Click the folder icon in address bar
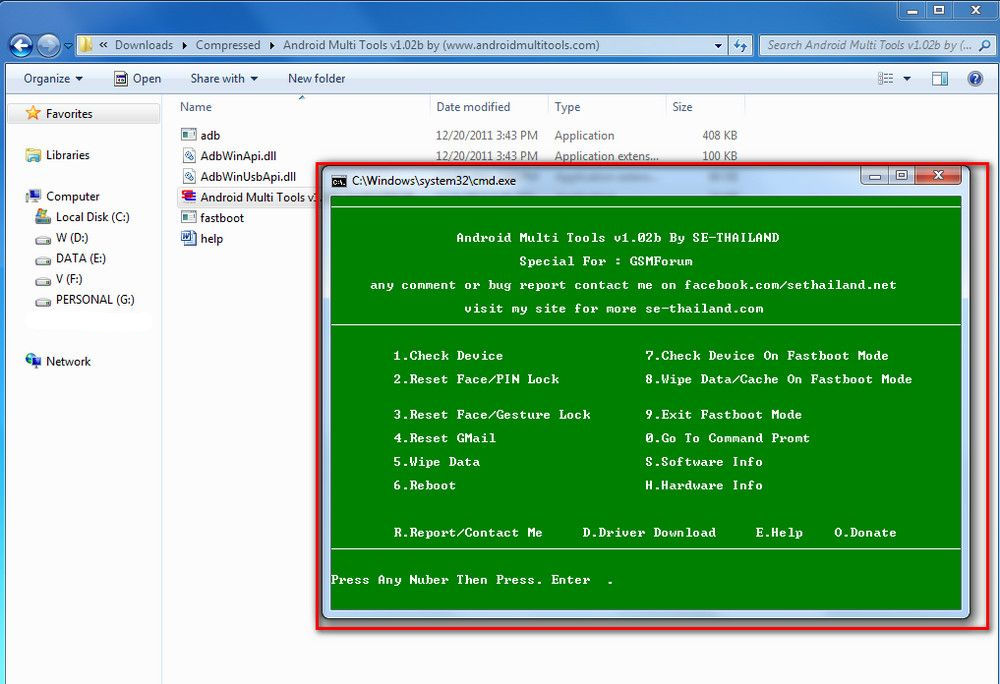This screenshot has height=684, width=1000. point(85,45)
